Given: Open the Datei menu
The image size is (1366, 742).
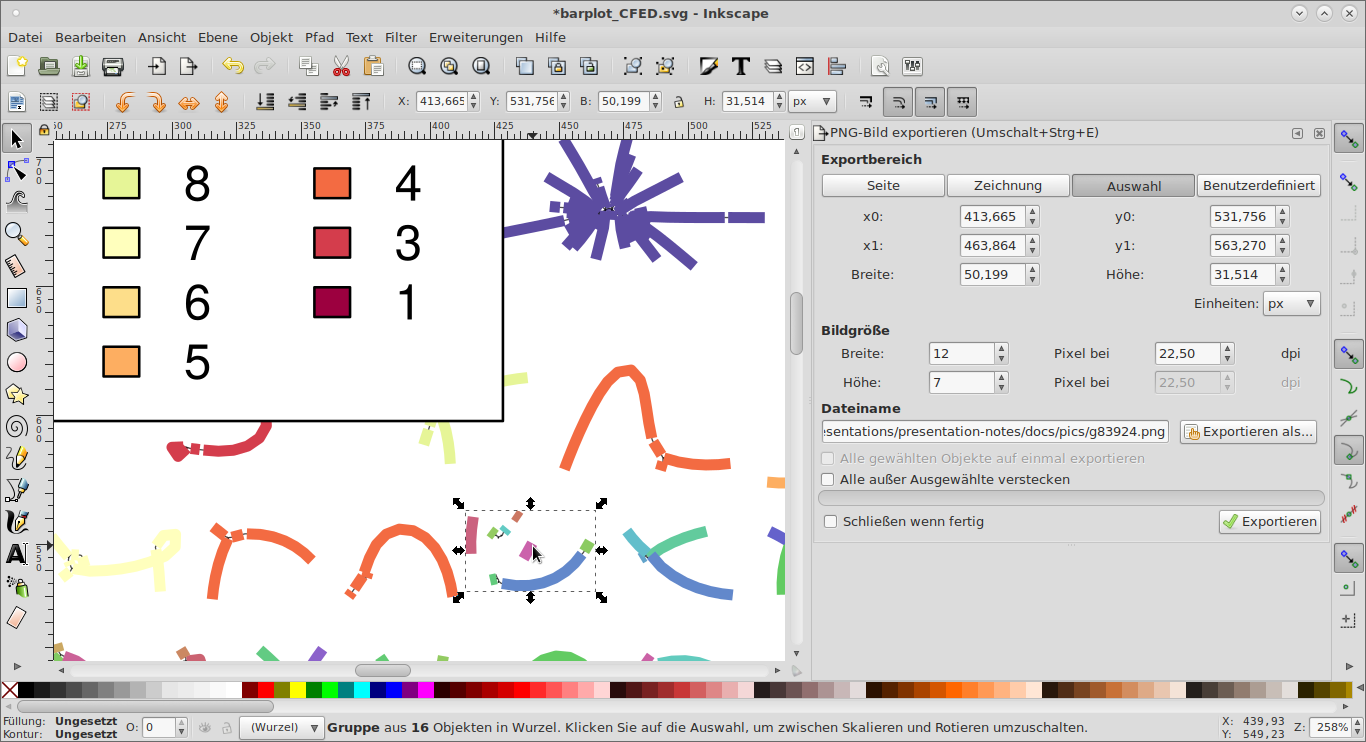Looking at the screenshot, I should click(25, 37).
